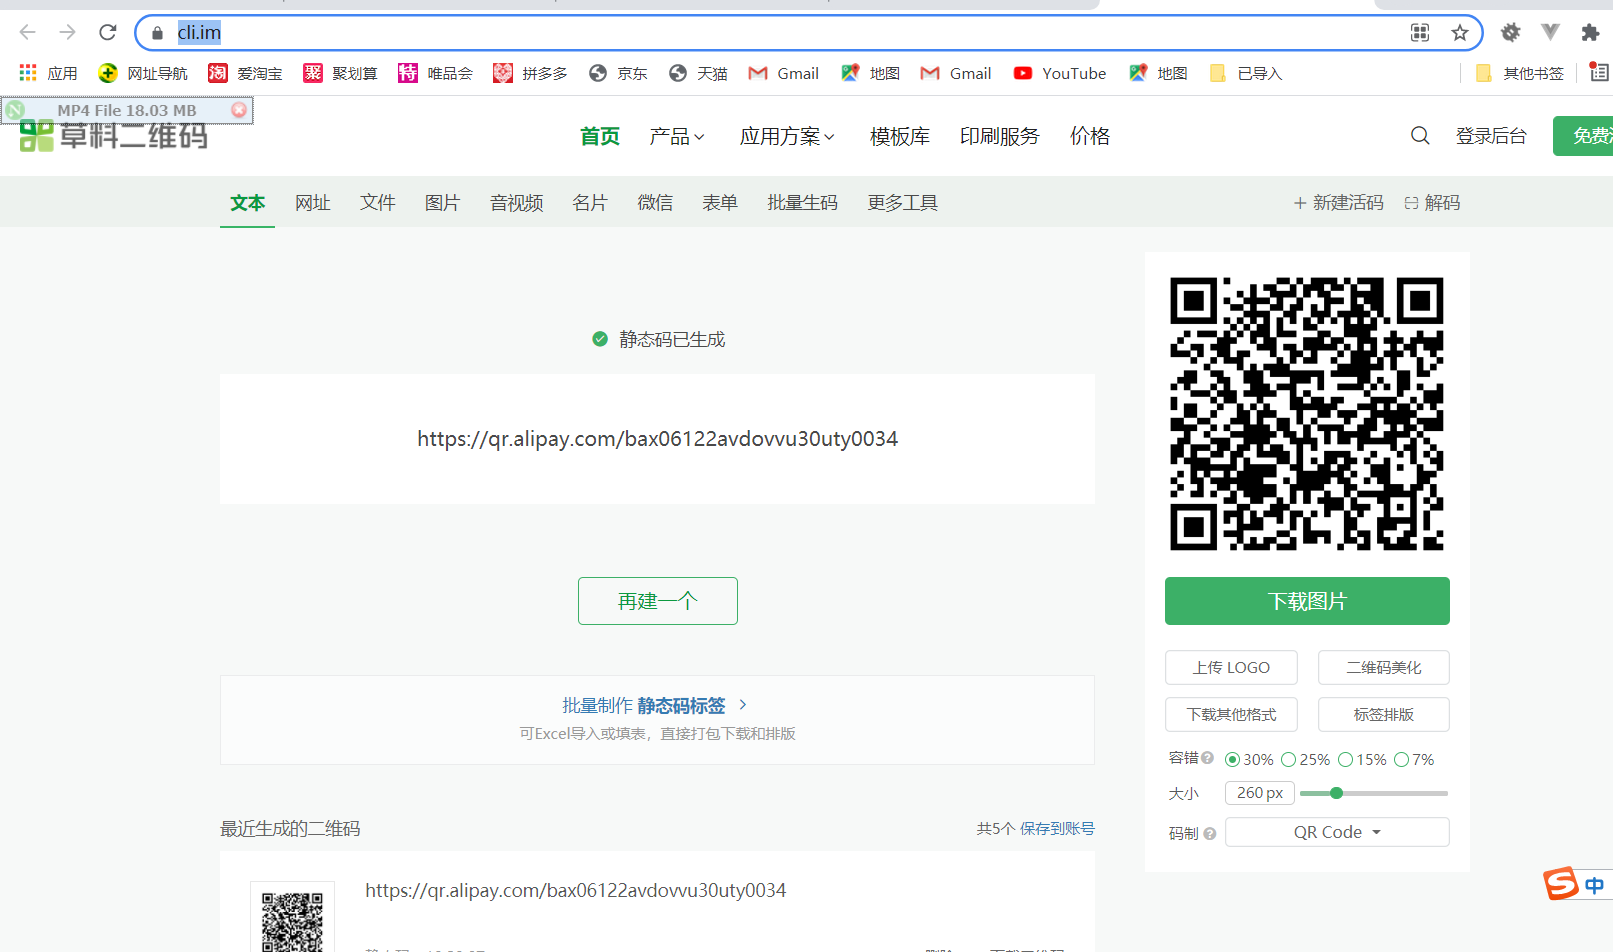Reload the page with the refresh icon

tap(107, 31)
